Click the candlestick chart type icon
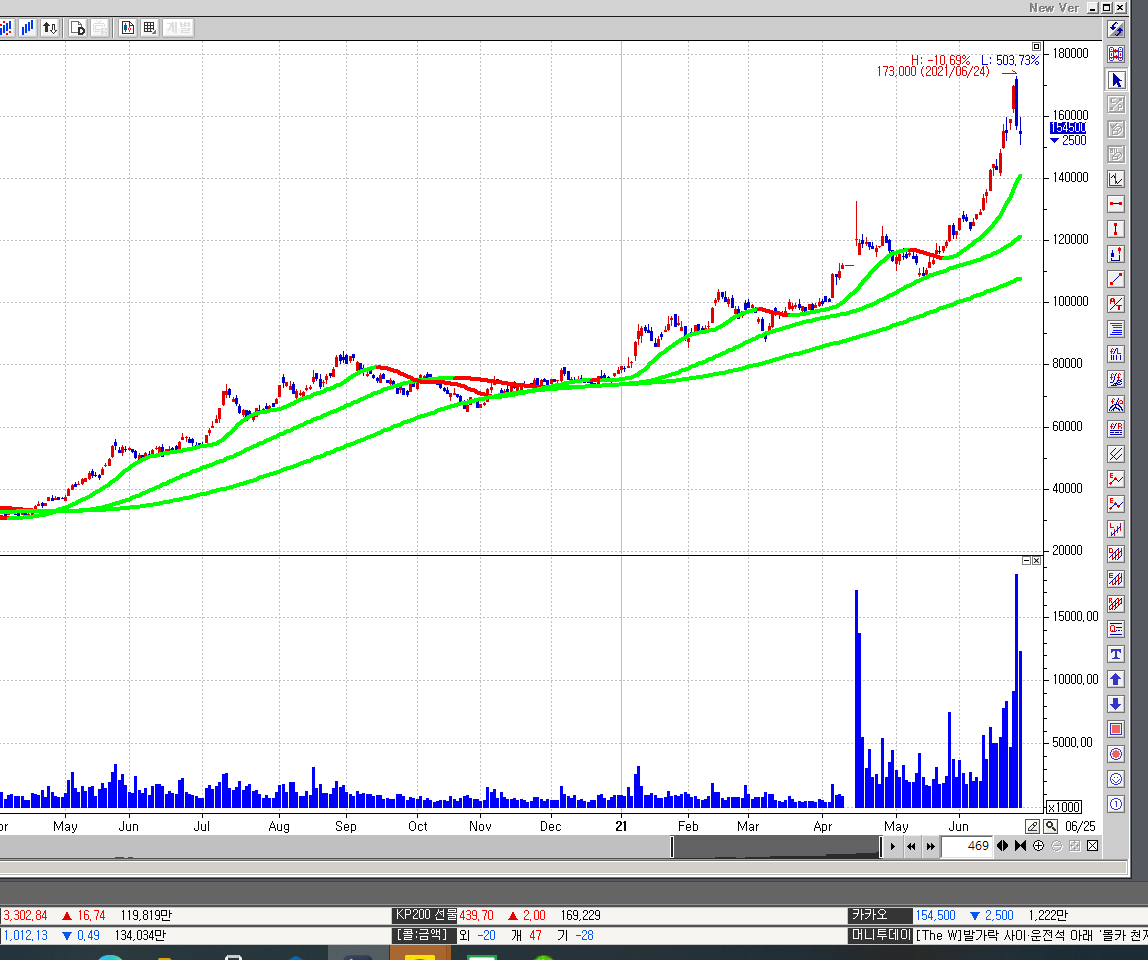This screenshot has width=1148, height=960. tap(127, 28)
